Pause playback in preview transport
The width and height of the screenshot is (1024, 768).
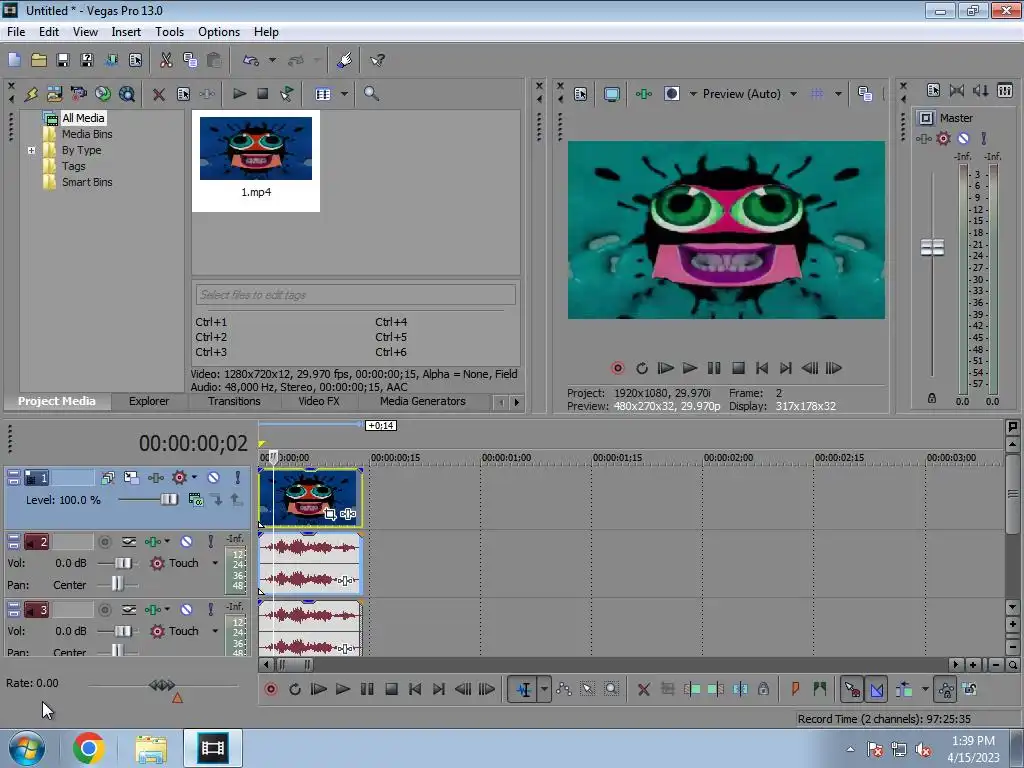(714, 368)
